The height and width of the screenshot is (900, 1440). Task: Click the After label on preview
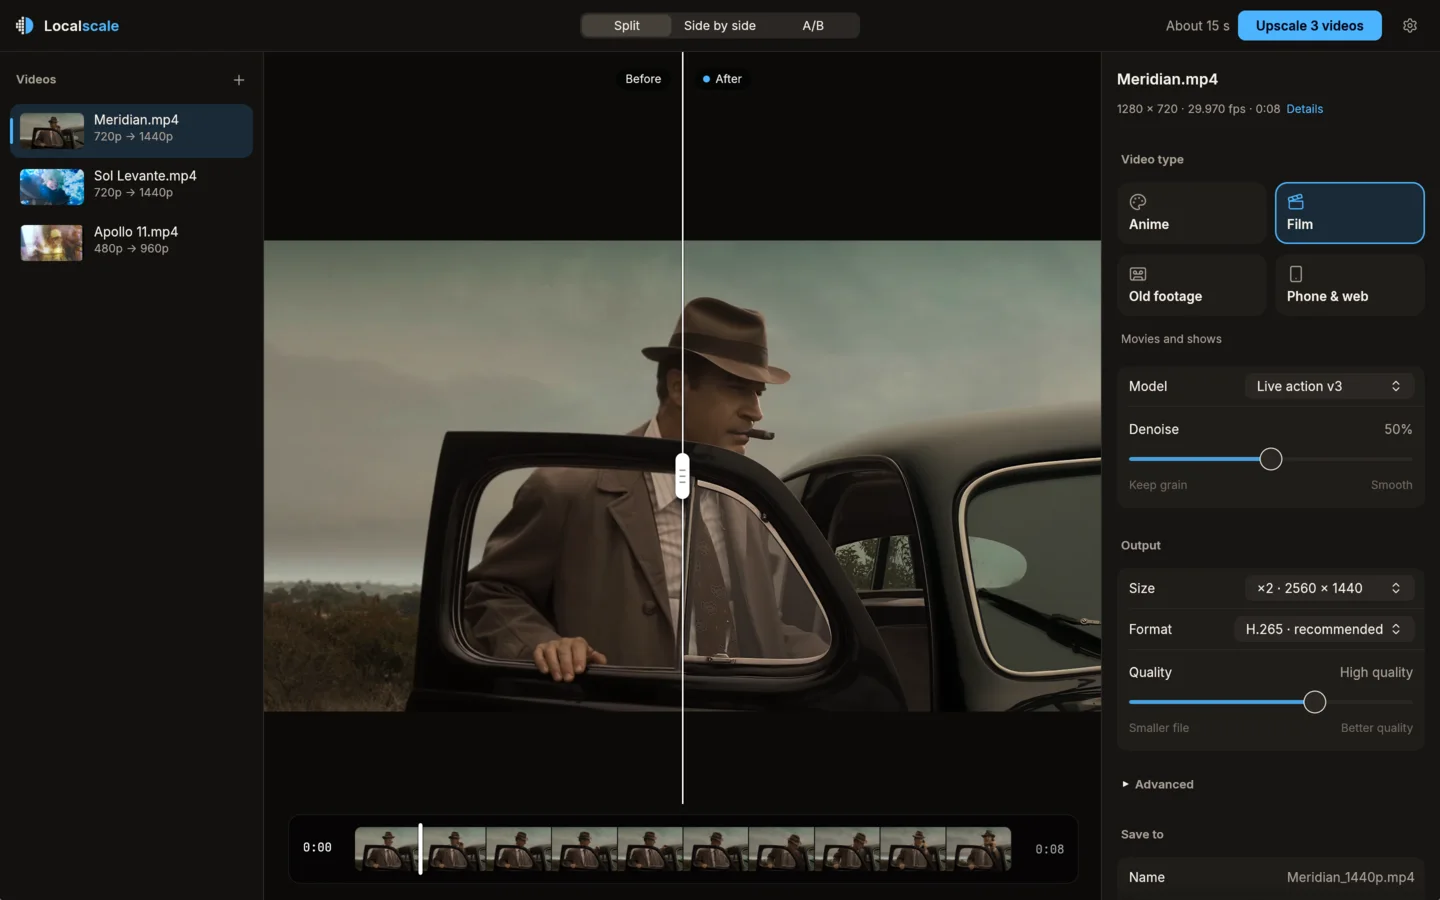722,79
